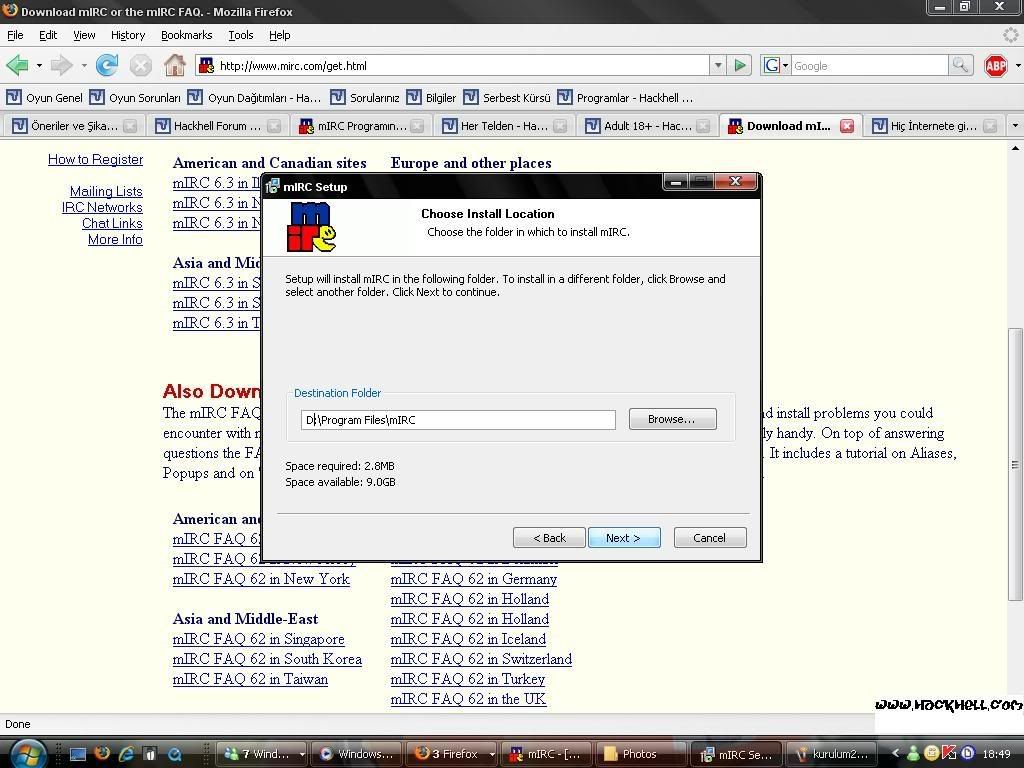This screenshot has width=1024, height=768.
Task: Open the More Info link
Action: (x=115, y=239)
